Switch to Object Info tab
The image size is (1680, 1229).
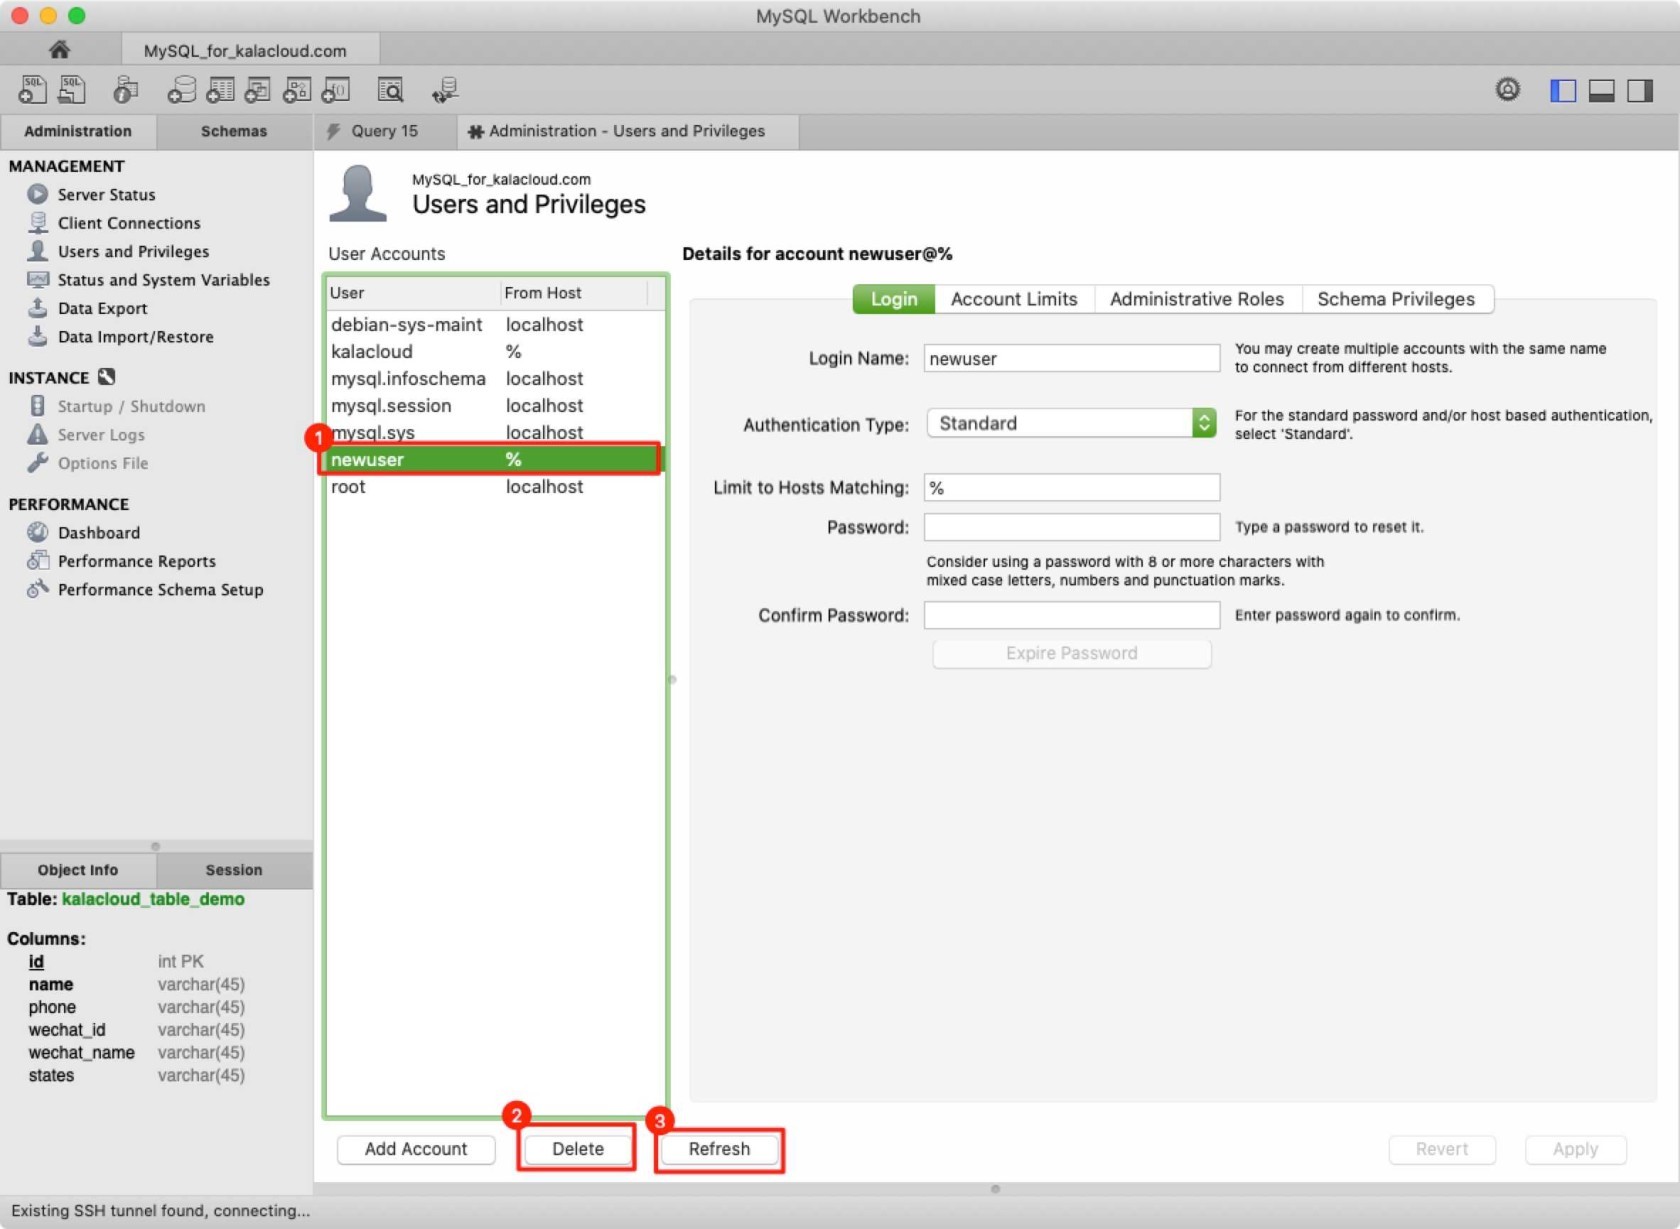(x=78, y=870)
